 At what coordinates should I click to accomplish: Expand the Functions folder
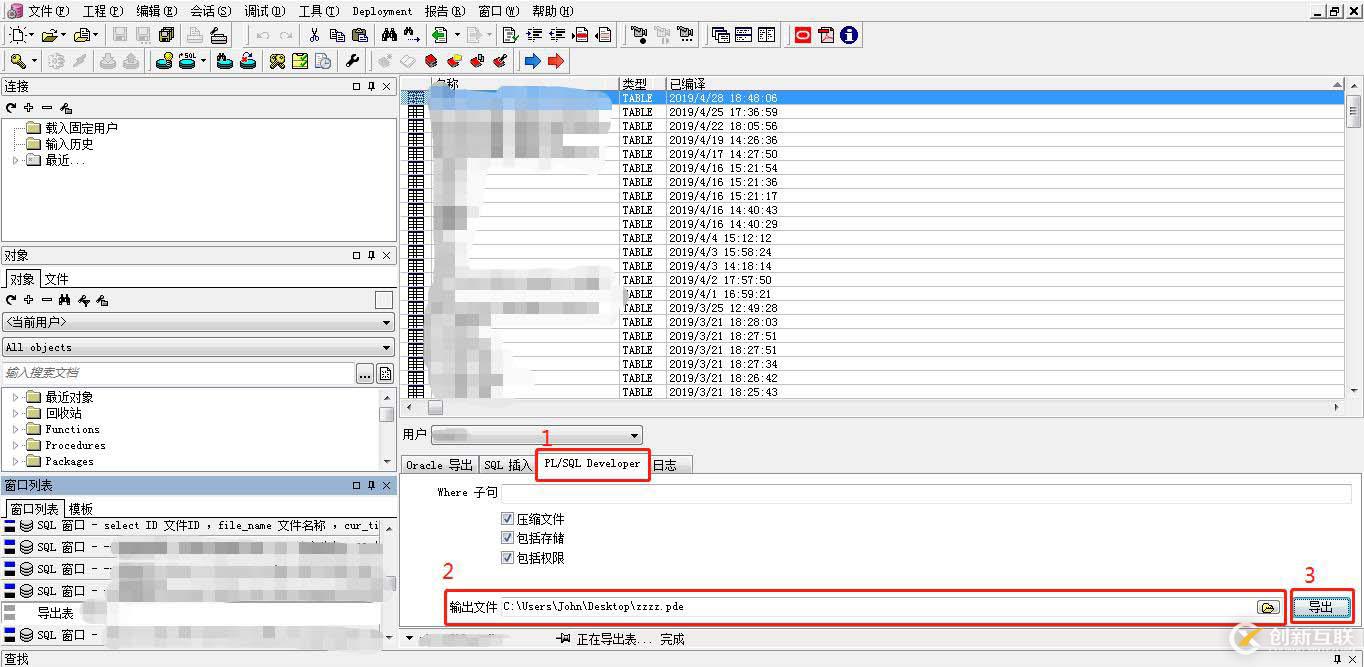tap(15, 429)
